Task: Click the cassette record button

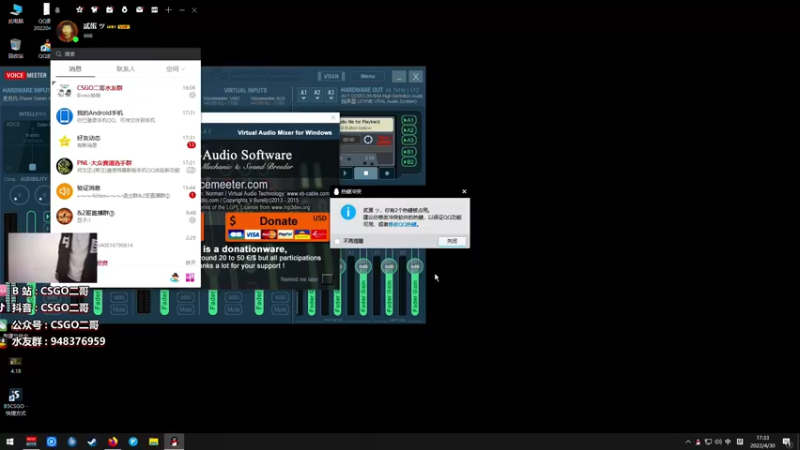Action: 387,173
